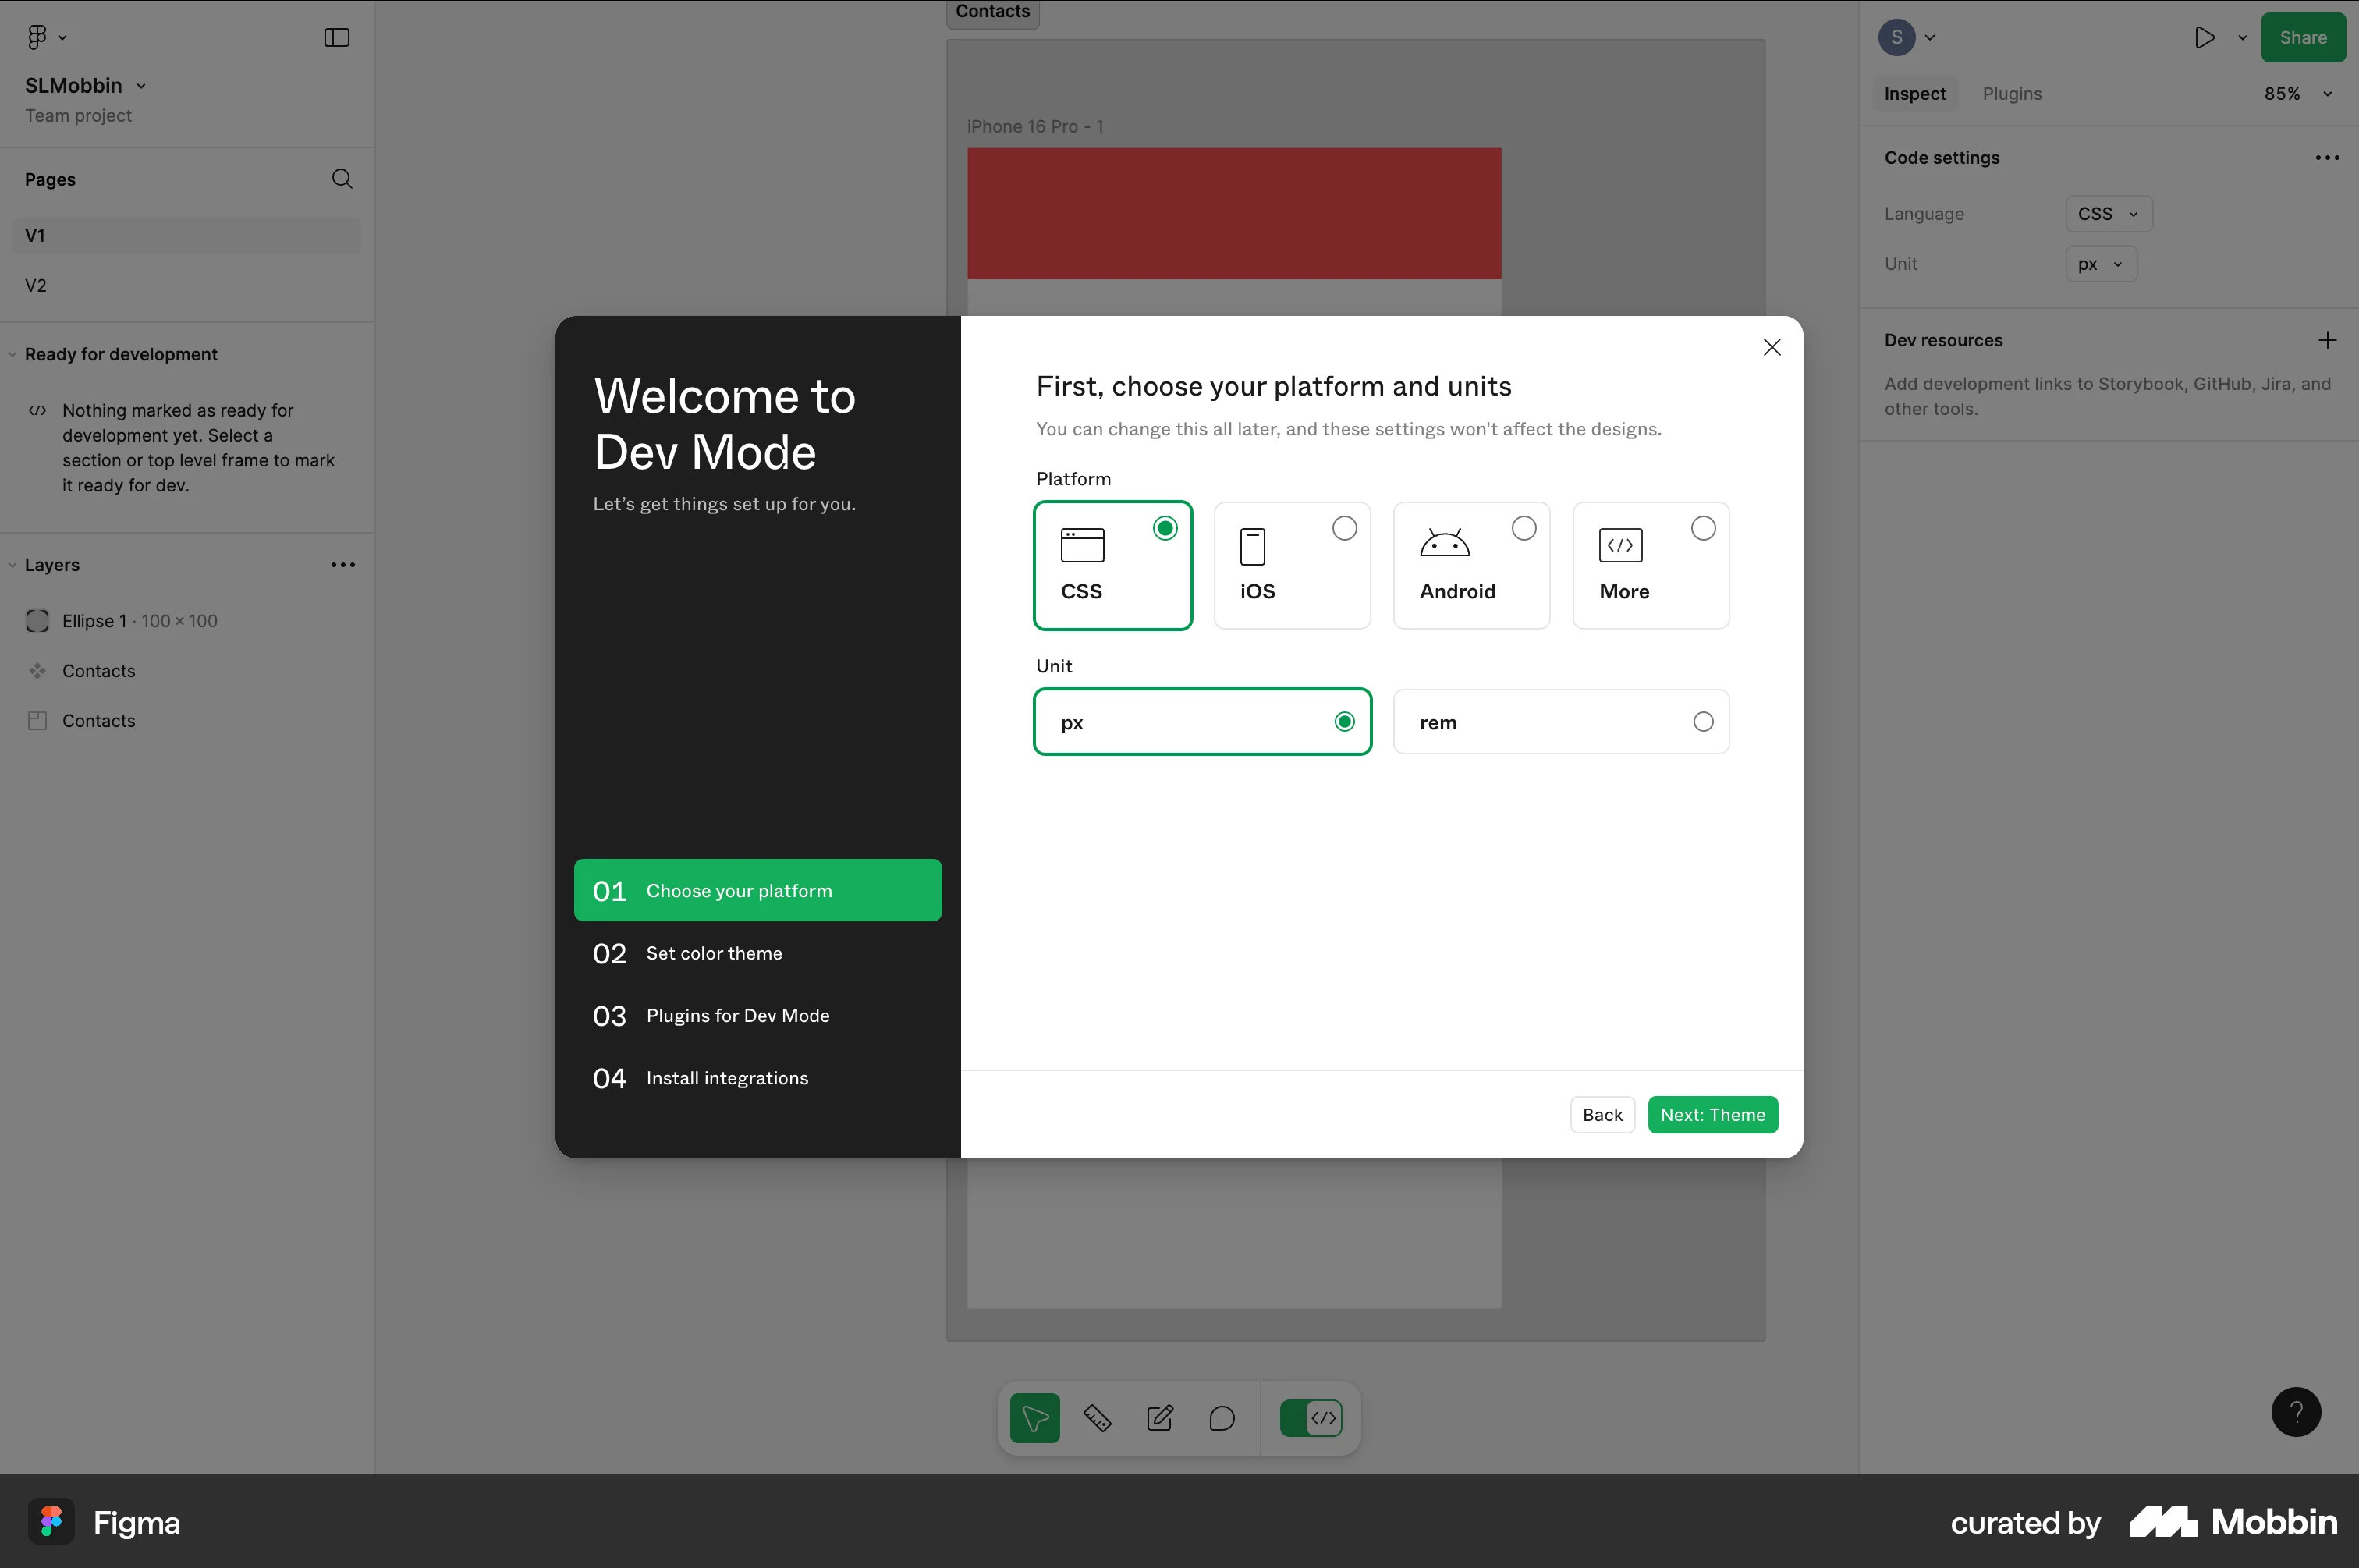This screenshot has width=2359, height=1568.
Task: Open the help question mark button
Action: tap(2296, 1412)
